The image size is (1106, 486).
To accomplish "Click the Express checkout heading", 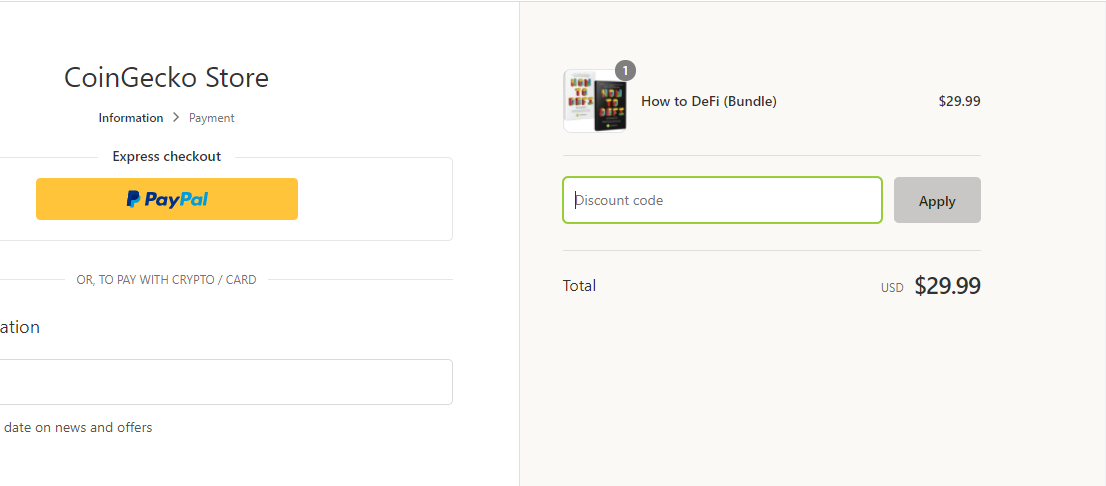I will [166, 157].
